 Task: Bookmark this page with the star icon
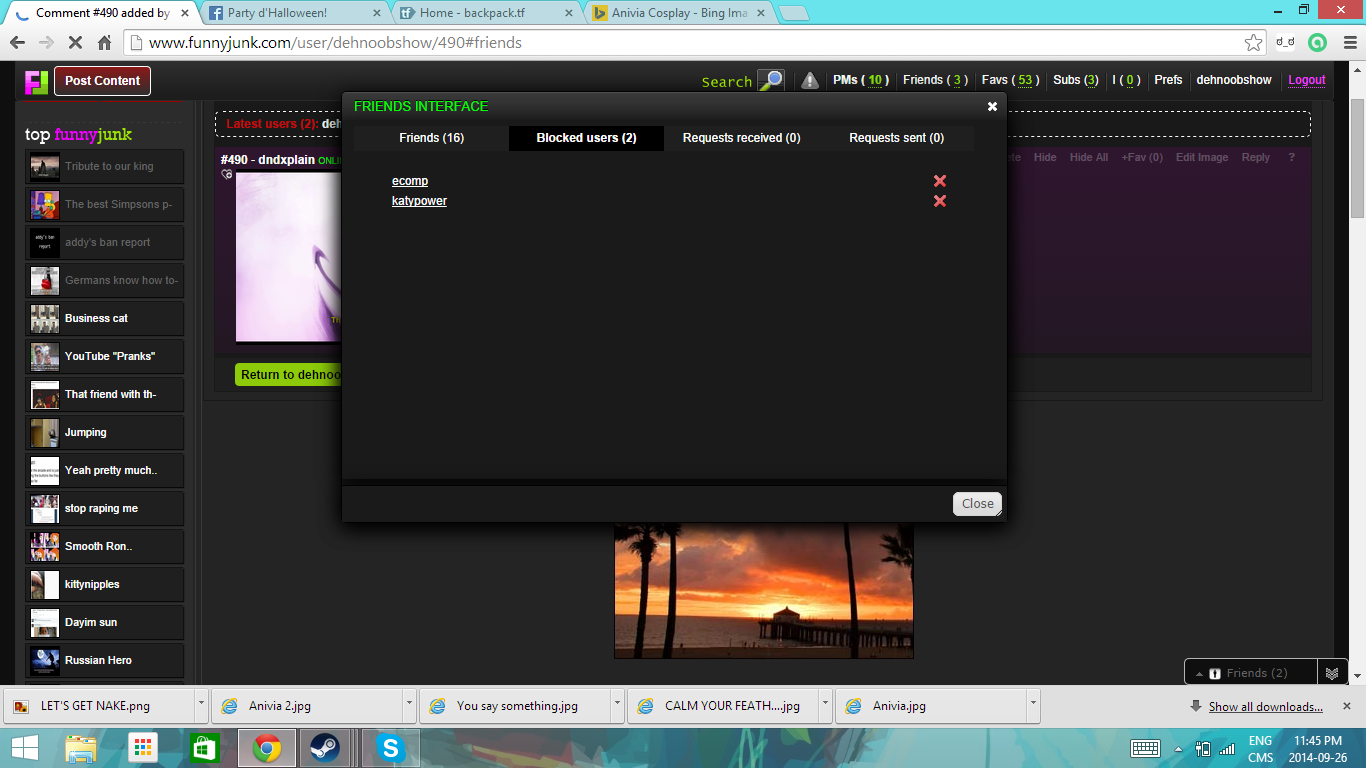pyautogui.click(x=1253, y=43)
